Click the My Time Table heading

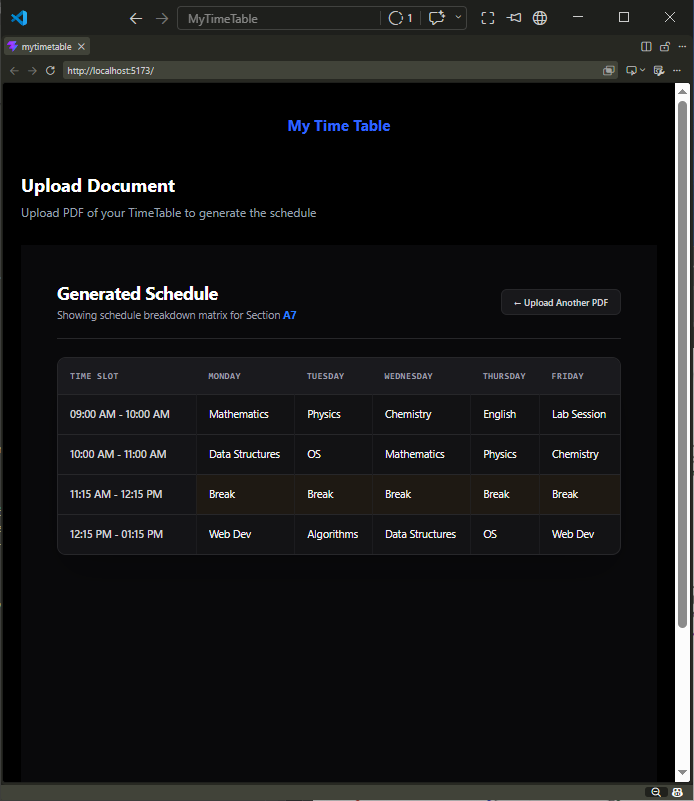[339, 126]
